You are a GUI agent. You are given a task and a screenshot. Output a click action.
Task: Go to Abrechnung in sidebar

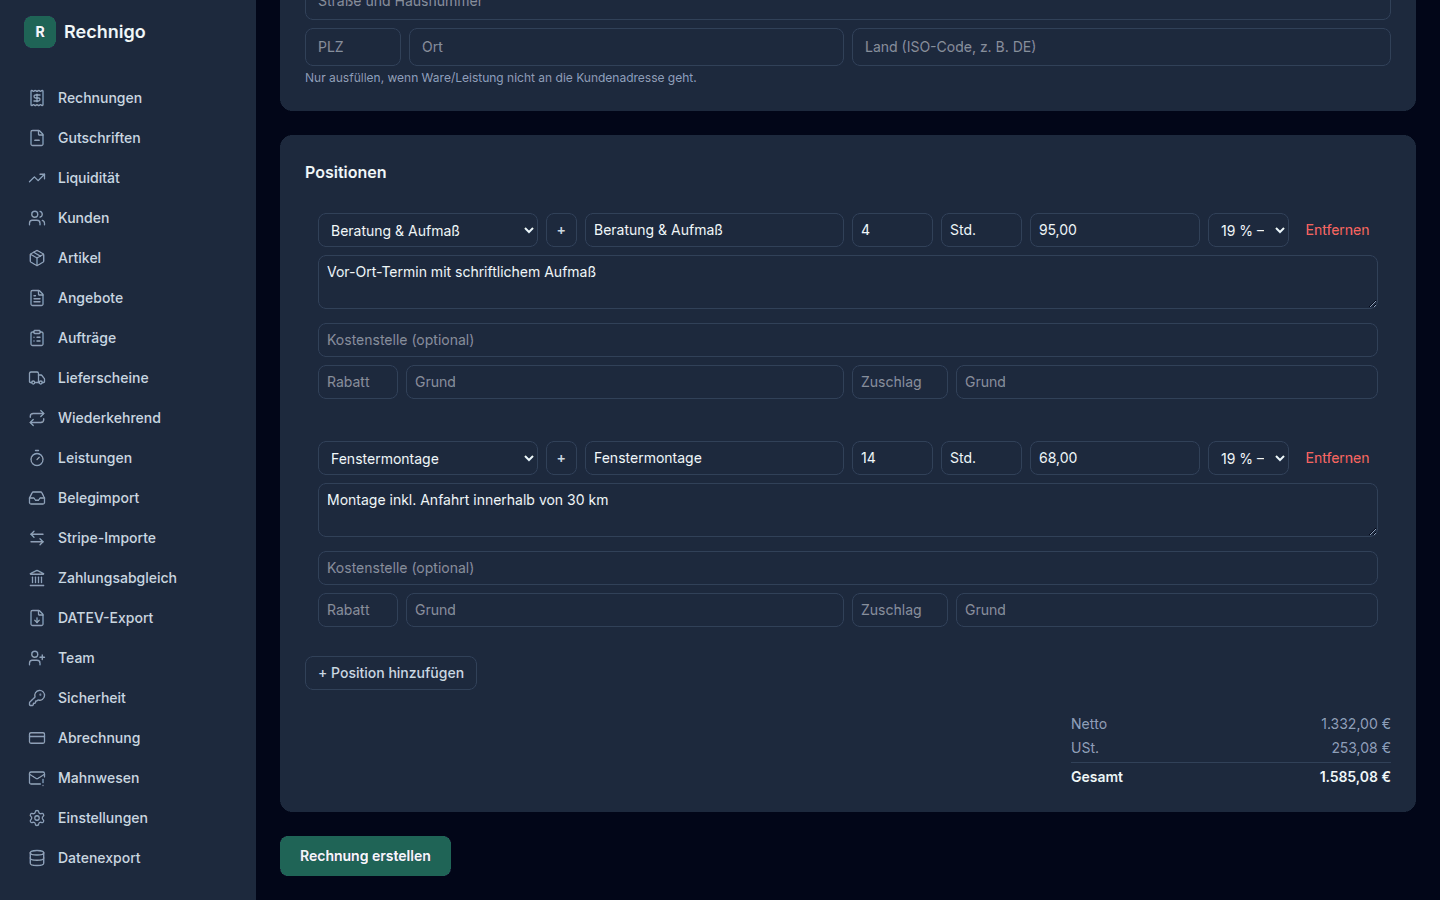pos(128,738)
